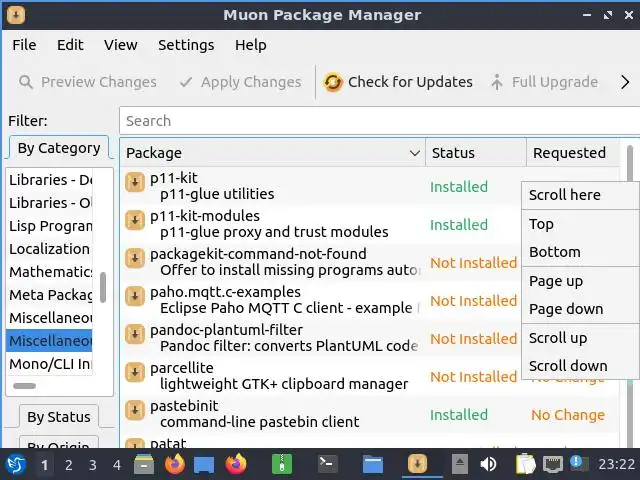Click the Apply Changes checkmark icon
This screenshot has height=480, width=640.
pos(186,82)
